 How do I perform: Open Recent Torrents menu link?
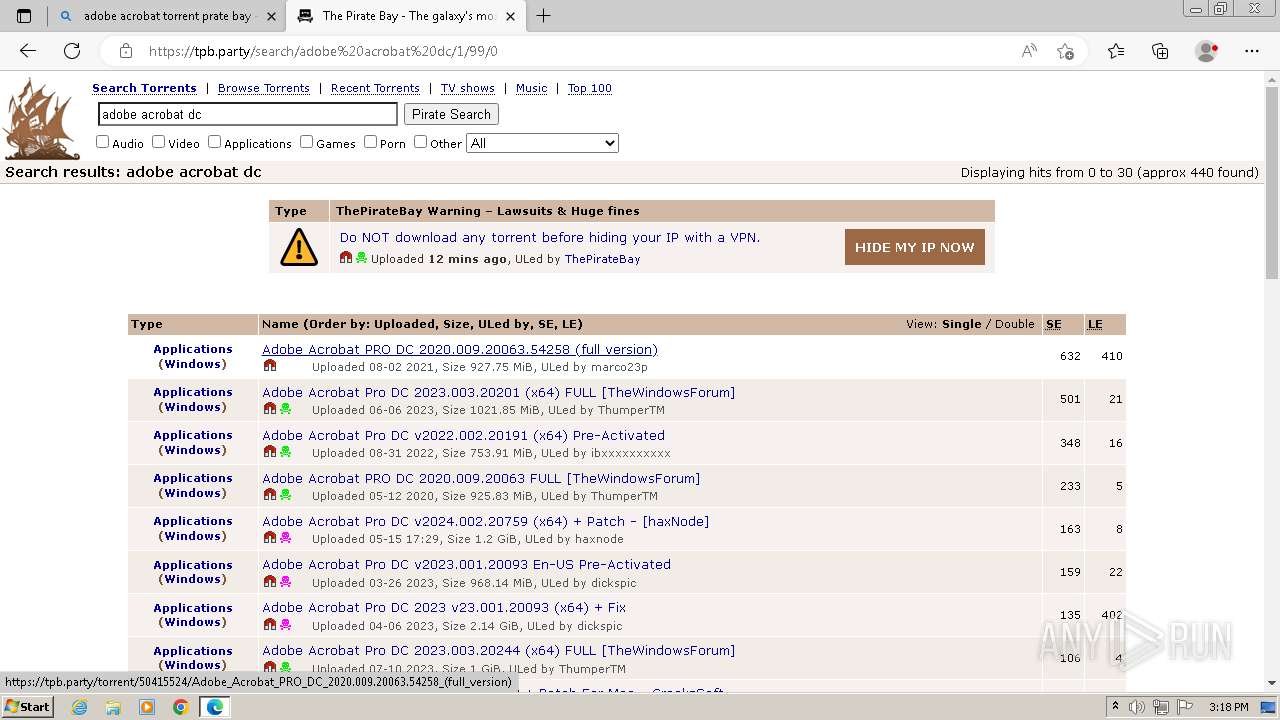point(375,88)
